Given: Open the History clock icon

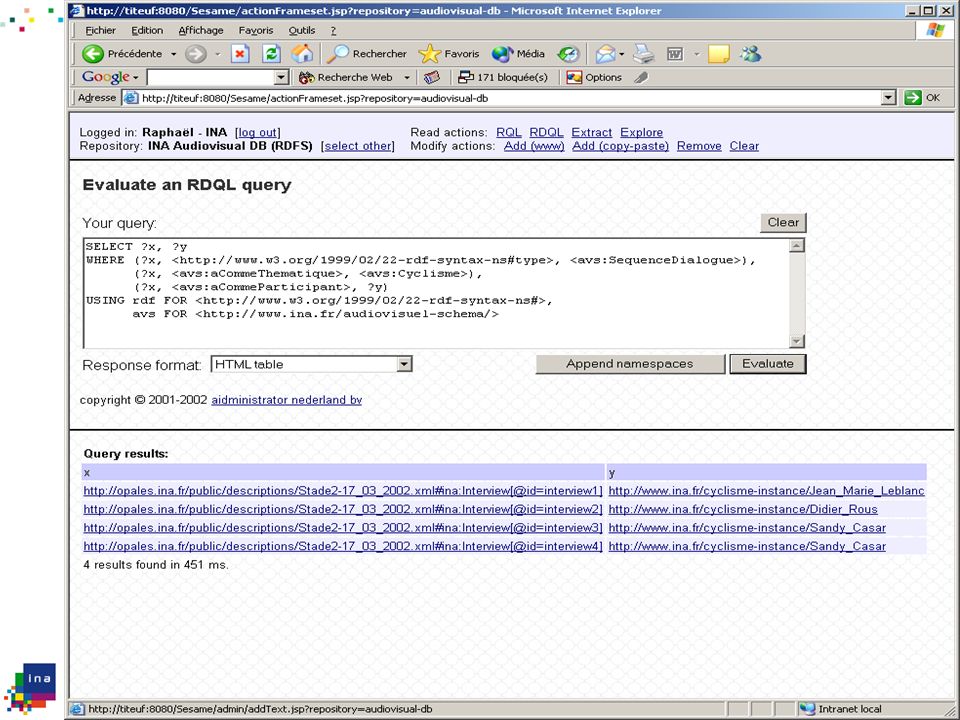Looking at the screenshot, I should tap(568, 54).
